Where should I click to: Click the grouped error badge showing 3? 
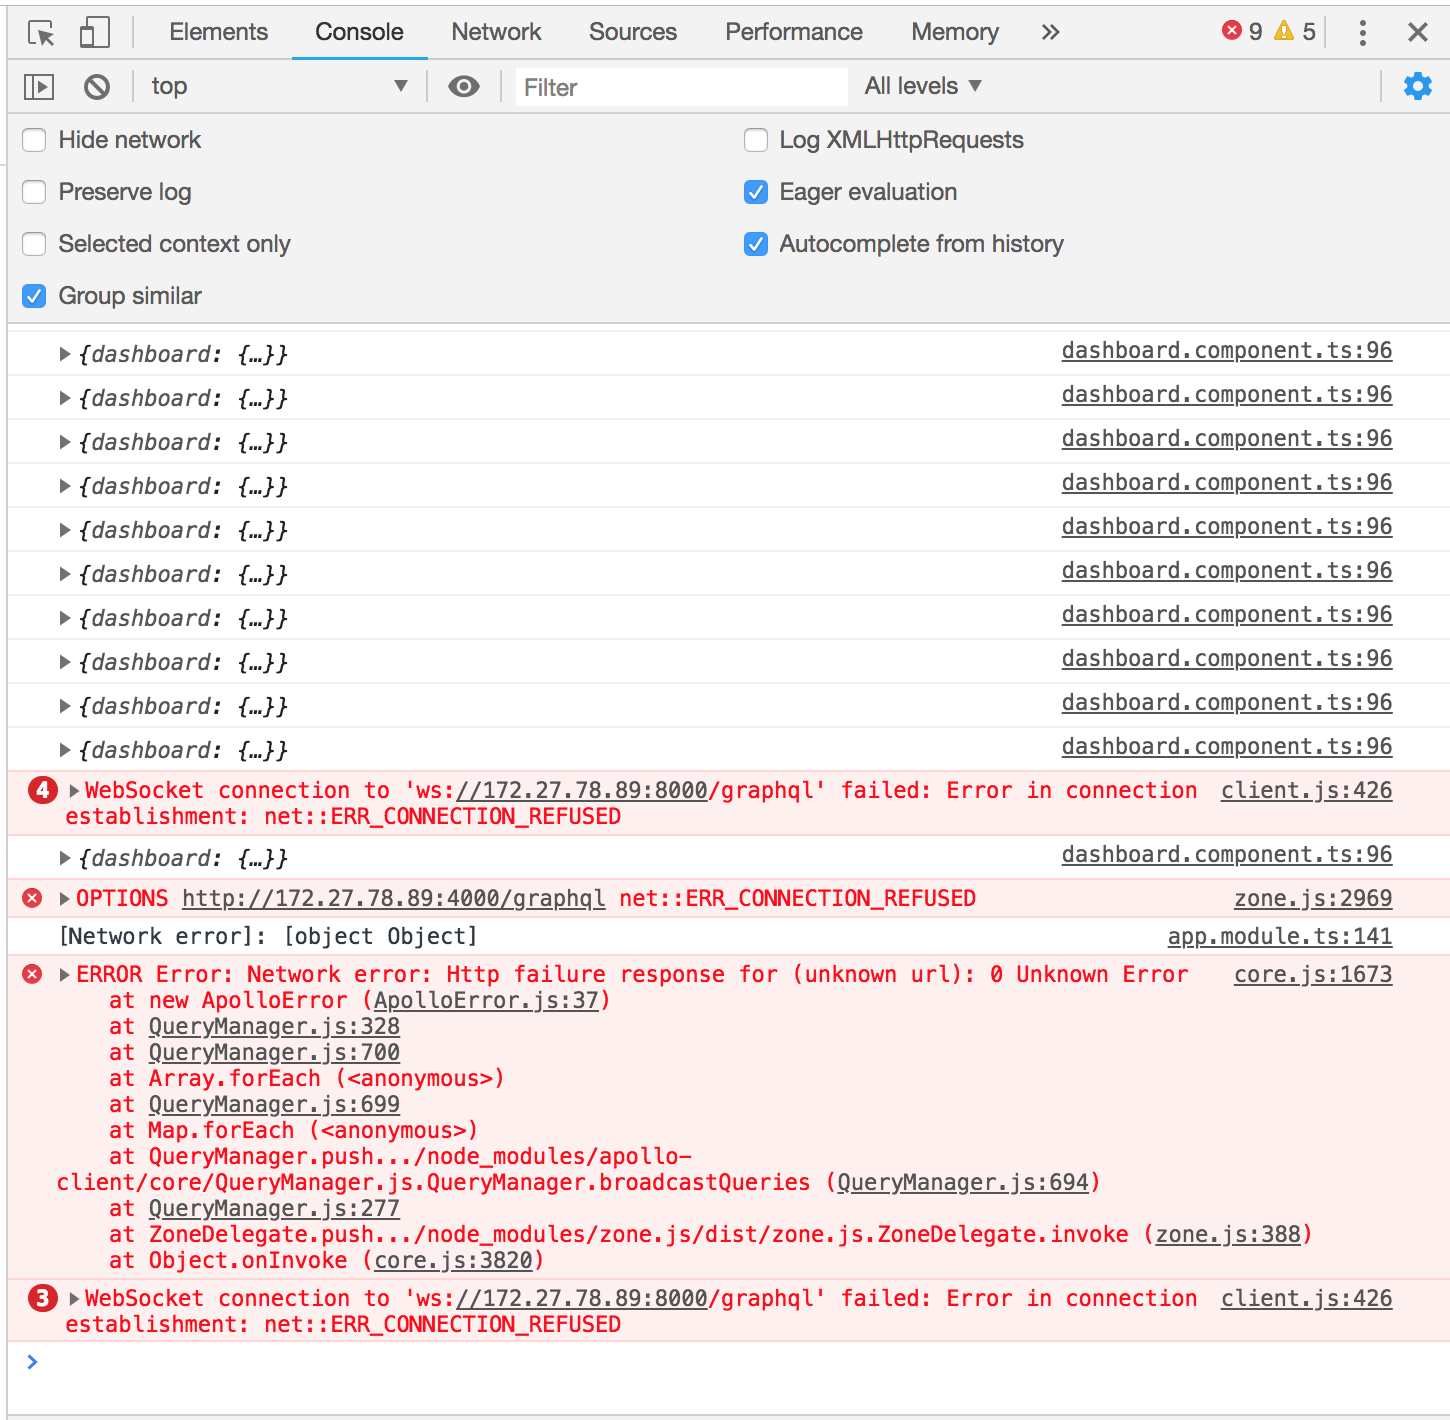tap(42, 1298)
